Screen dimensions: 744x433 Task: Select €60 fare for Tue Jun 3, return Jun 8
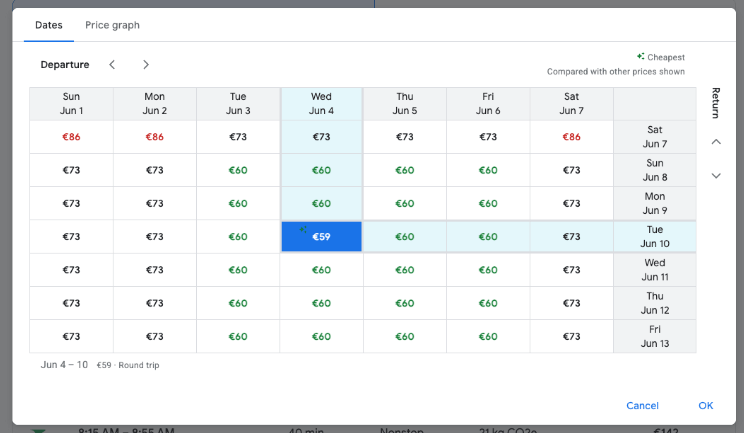(x=238, y=170)
